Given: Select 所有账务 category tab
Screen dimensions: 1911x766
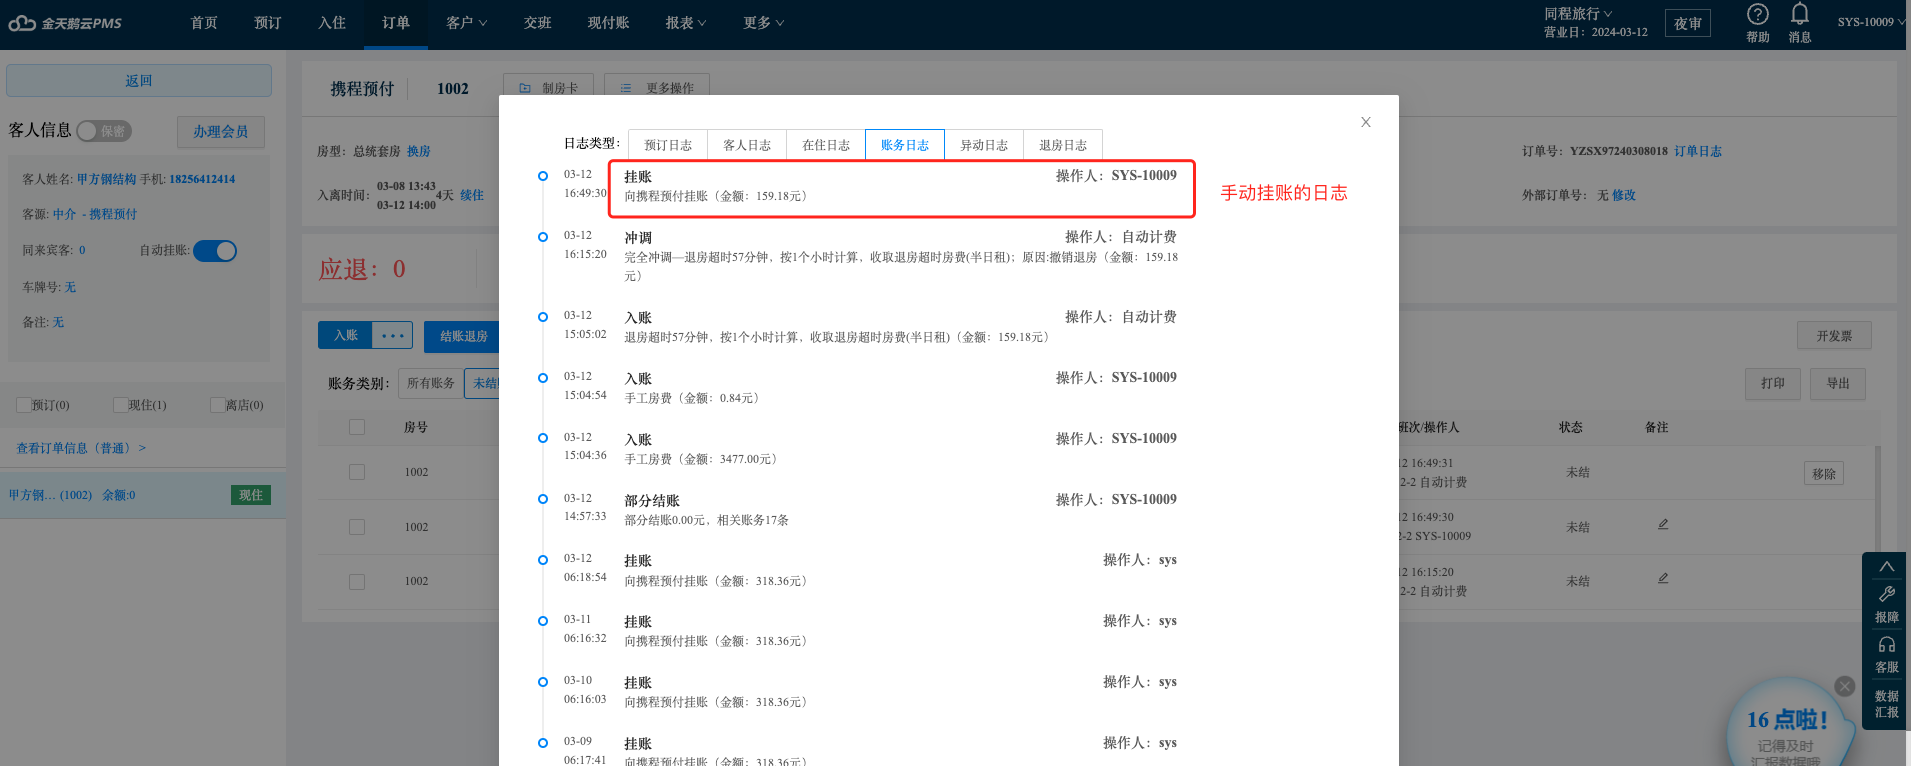Looking at the screenshot, I should (431, 383).
